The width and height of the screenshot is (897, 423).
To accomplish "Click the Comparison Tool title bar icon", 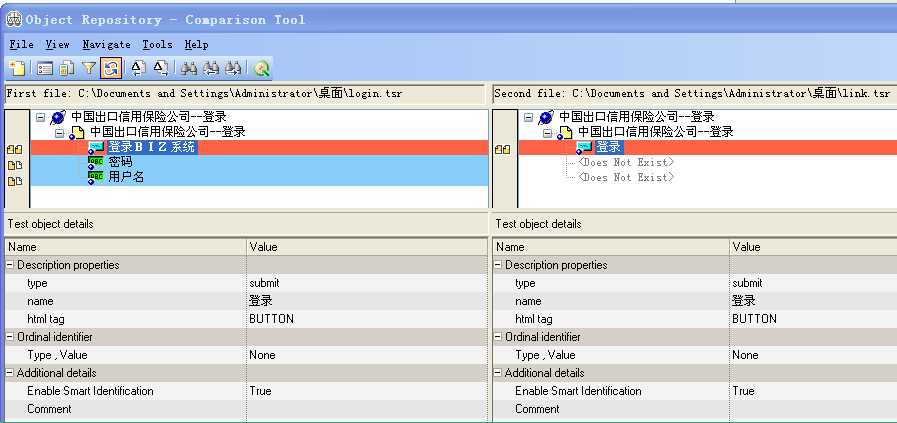I will pyautogui.click(x=14, y=19).
